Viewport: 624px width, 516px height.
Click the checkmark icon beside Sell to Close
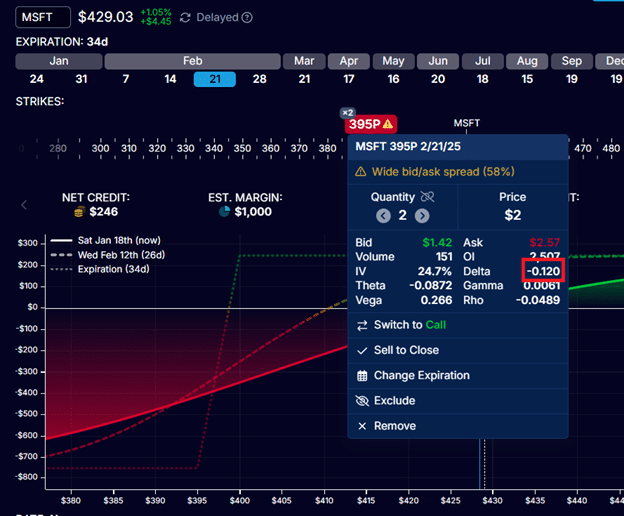click(362, 350)
